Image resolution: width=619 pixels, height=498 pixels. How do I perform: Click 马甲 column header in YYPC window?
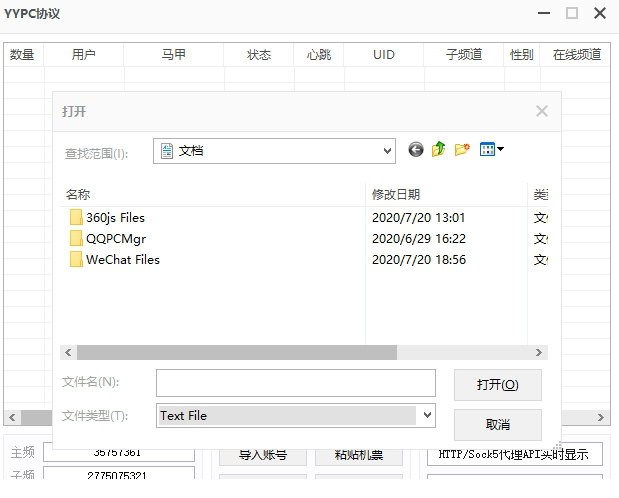[173, 54]
